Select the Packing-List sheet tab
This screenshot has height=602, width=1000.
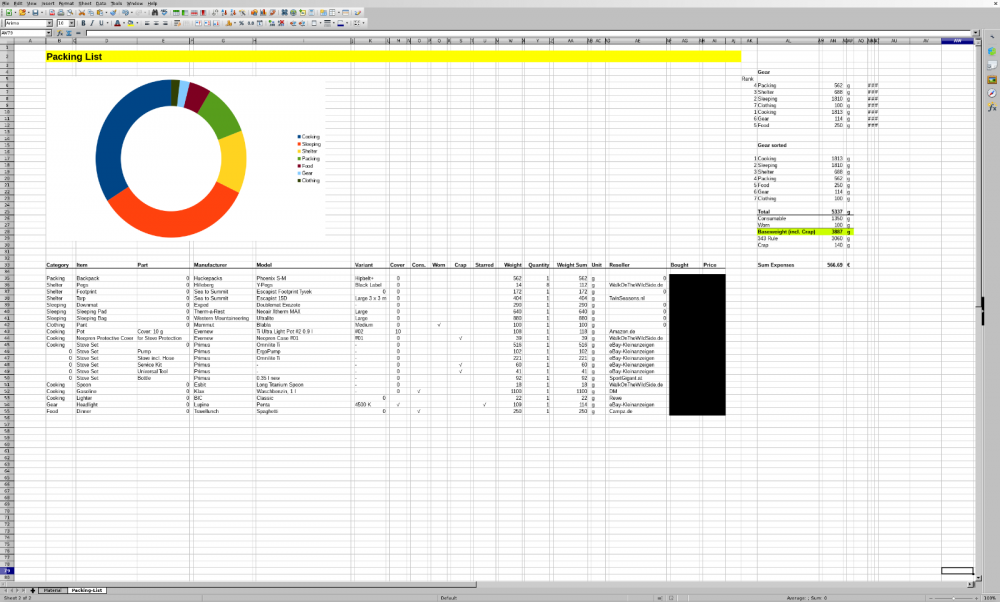pyautogui.click(x=87, y=590)
